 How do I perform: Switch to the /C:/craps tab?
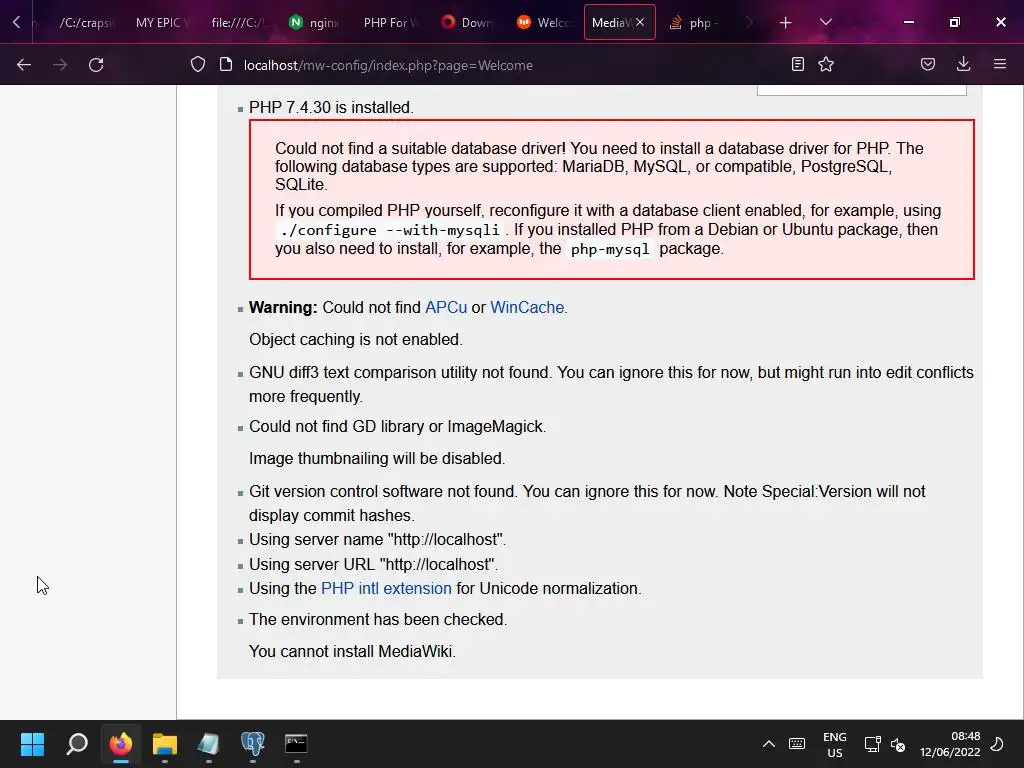click(x=85, y=23)
